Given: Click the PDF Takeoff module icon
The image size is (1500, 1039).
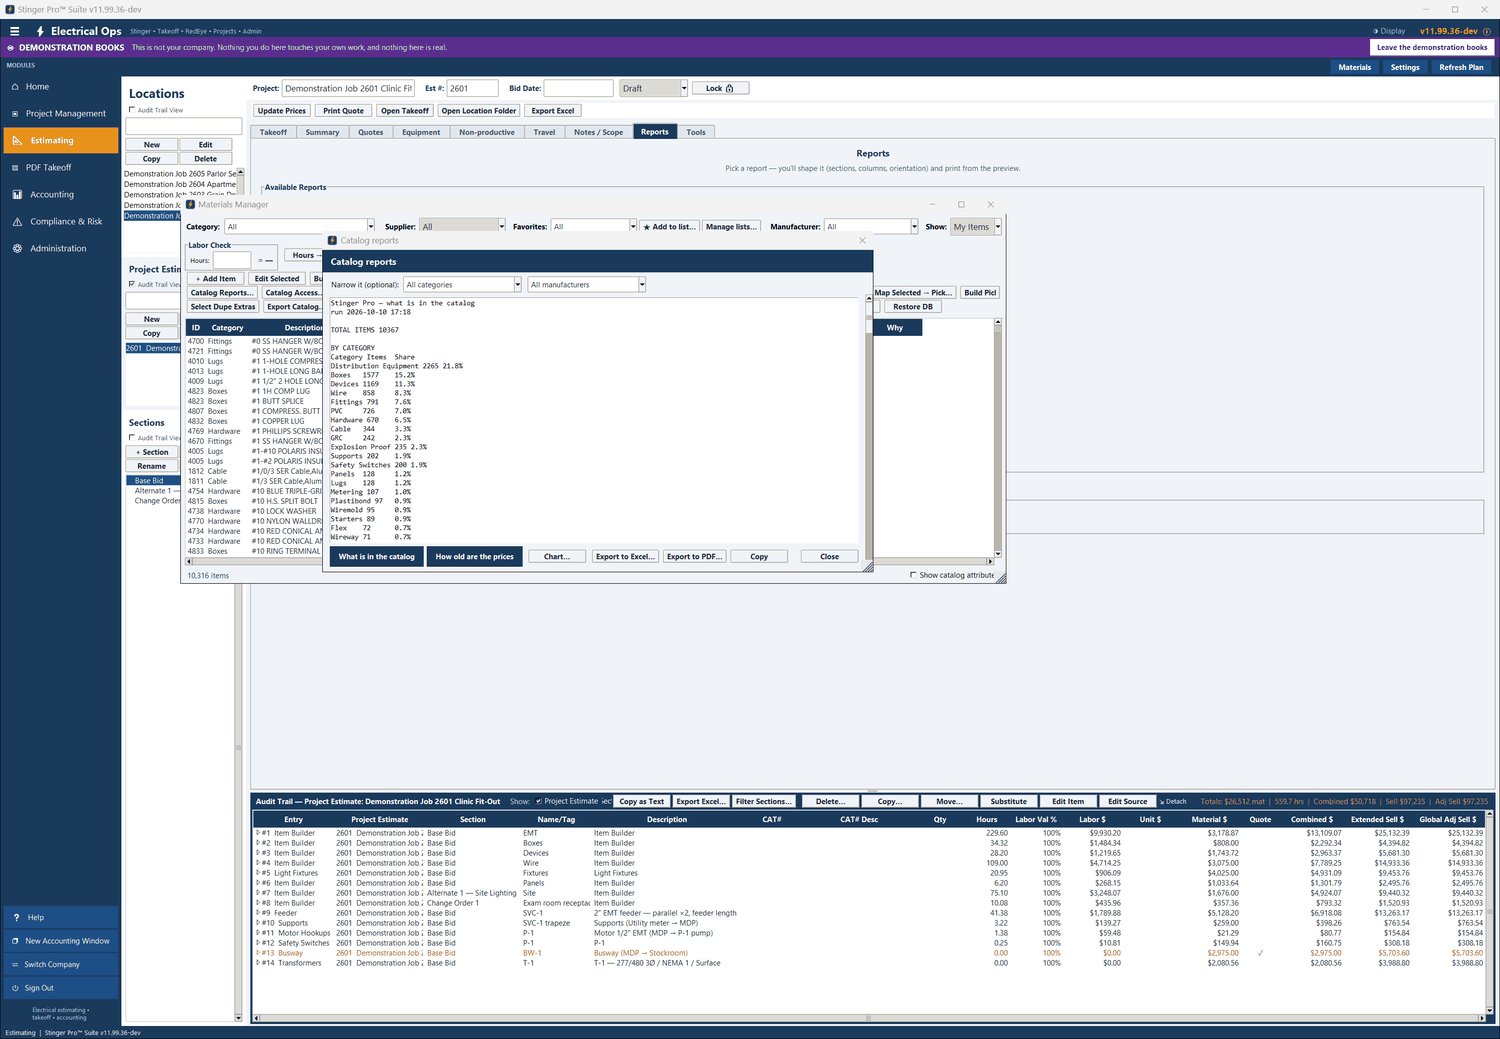Looking at the screenshot, I should click(x=16, y=168).
